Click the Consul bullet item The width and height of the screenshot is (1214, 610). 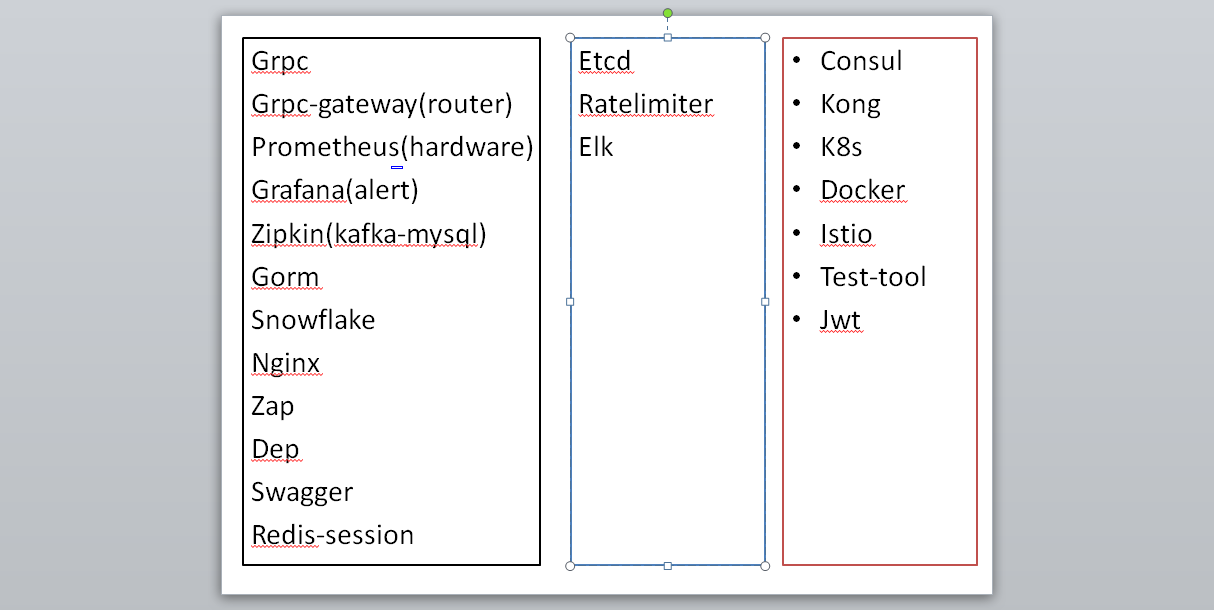pyautogui.click(x=861, y=61)
